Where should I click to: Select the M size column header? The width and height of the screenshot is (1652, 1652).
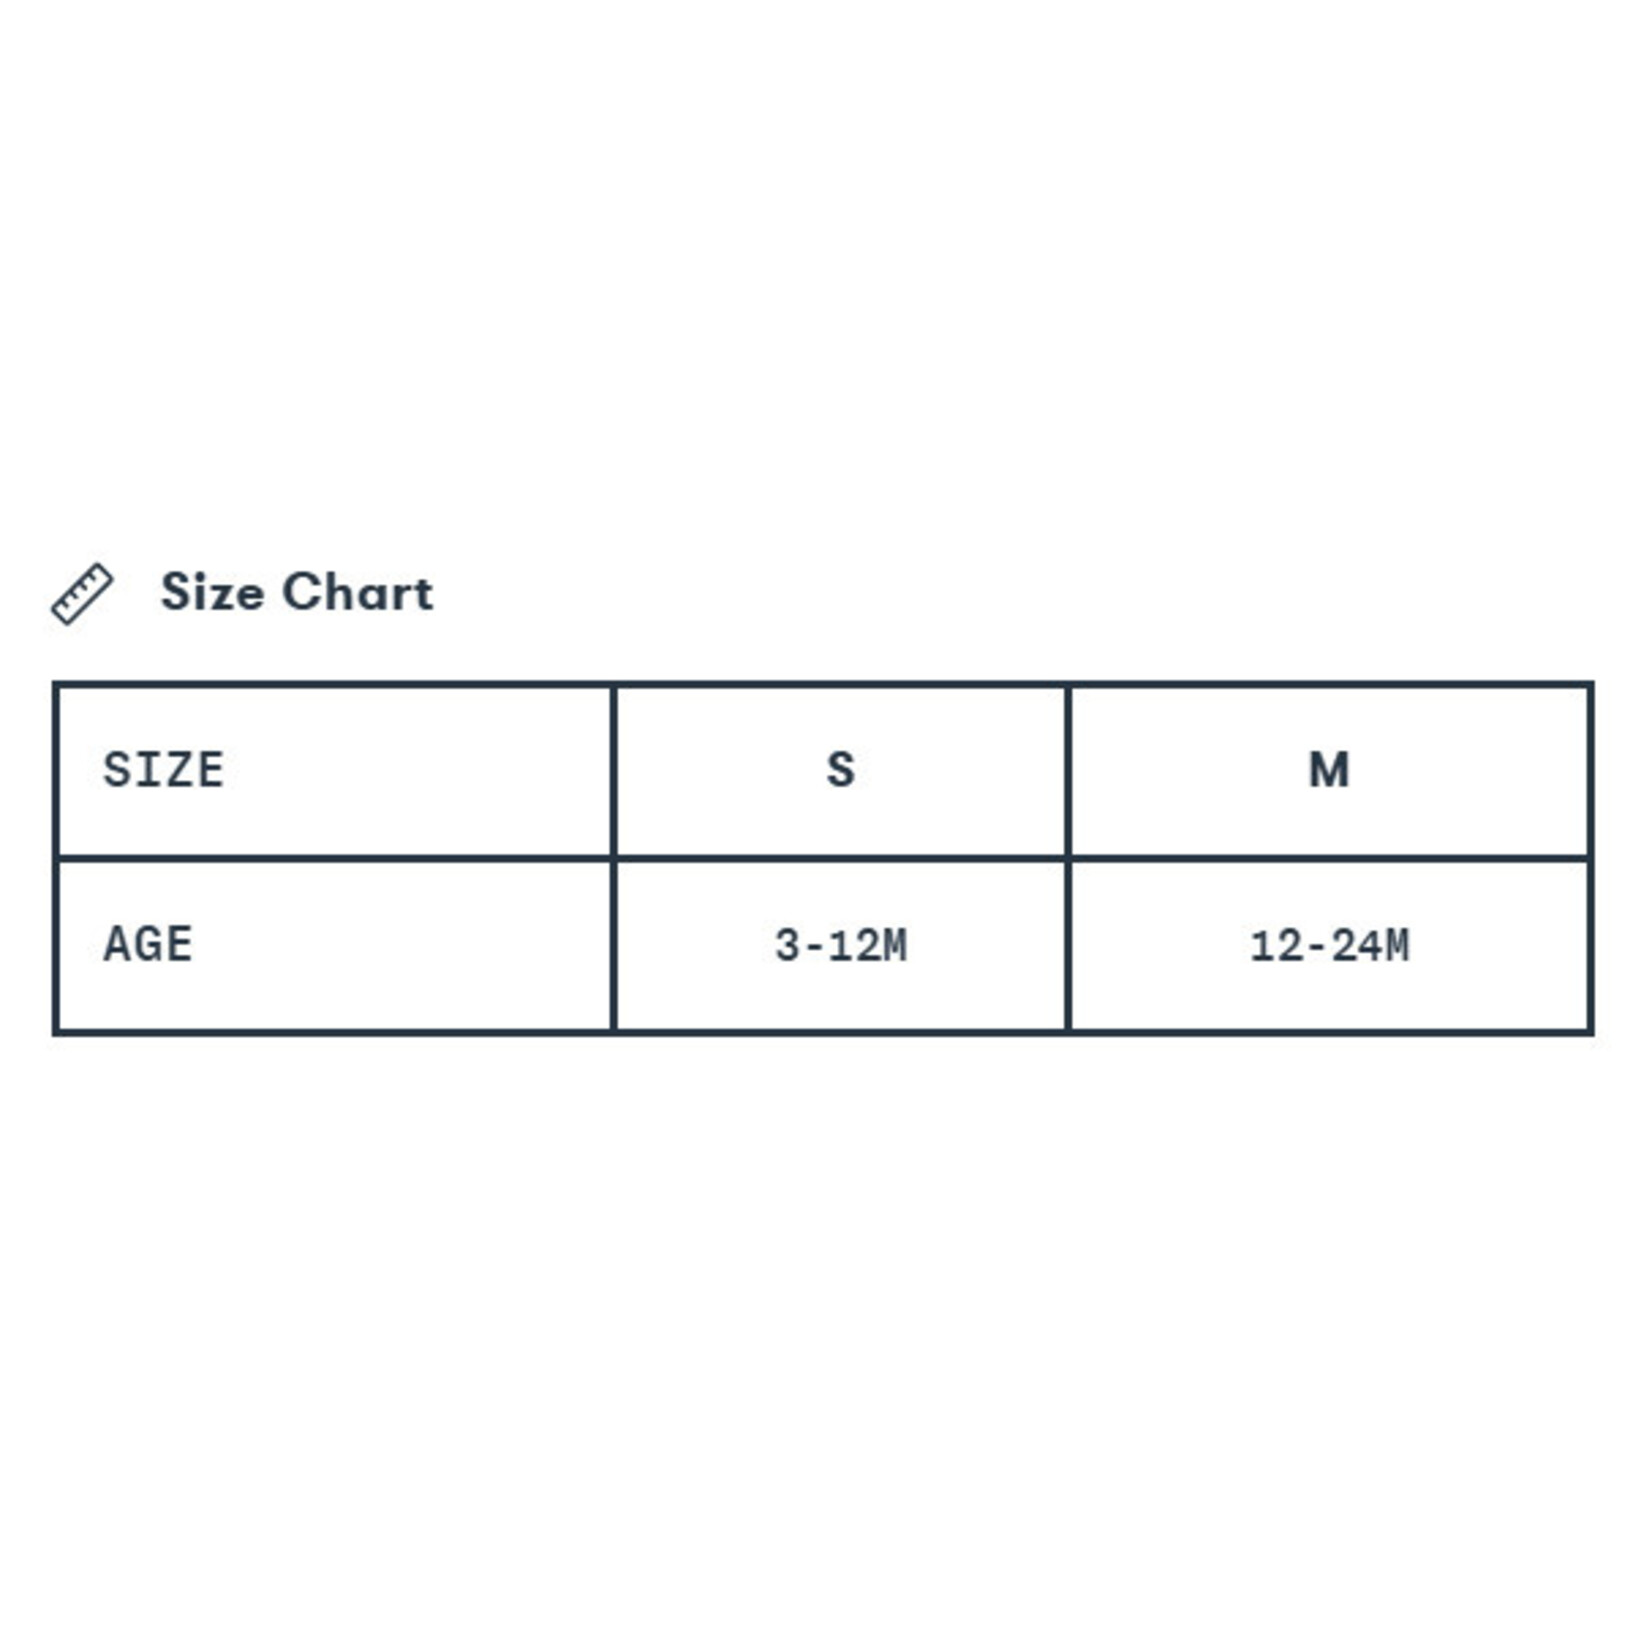point(1330,771)
